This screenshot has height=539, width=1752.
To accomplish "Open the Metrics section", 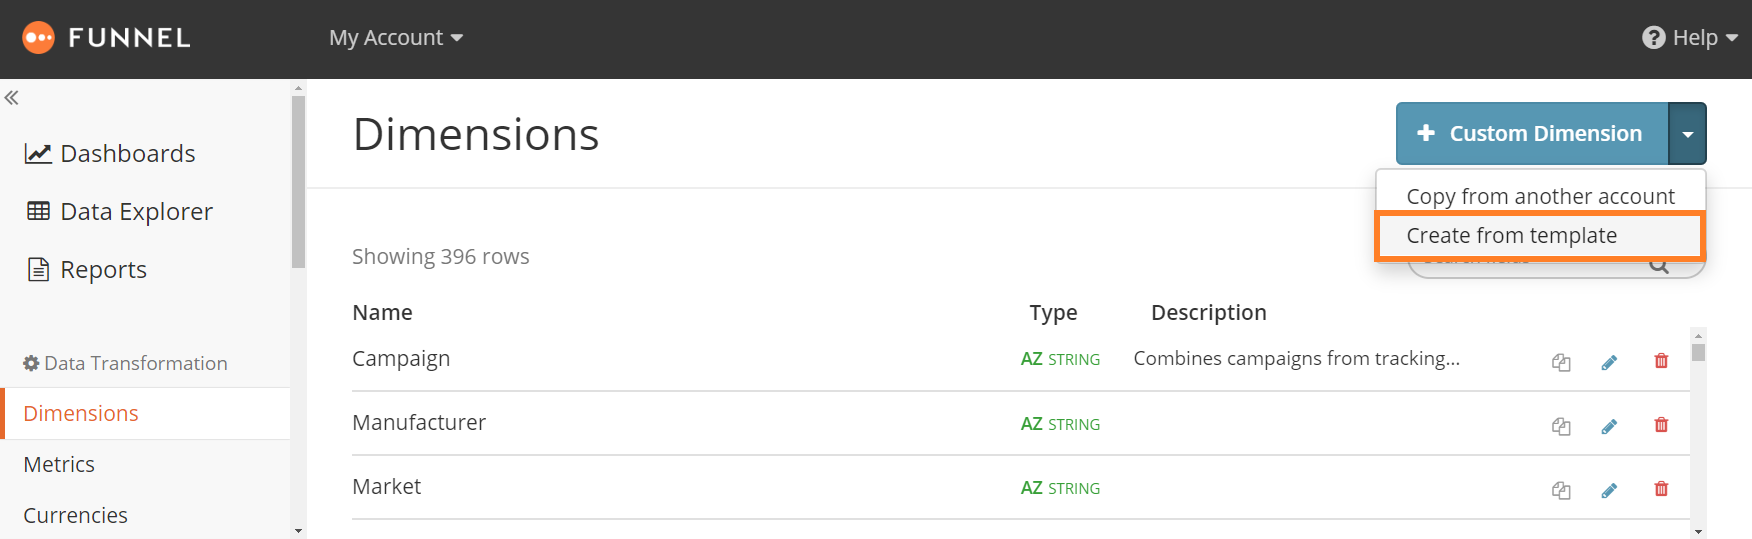I will (59, 464).
